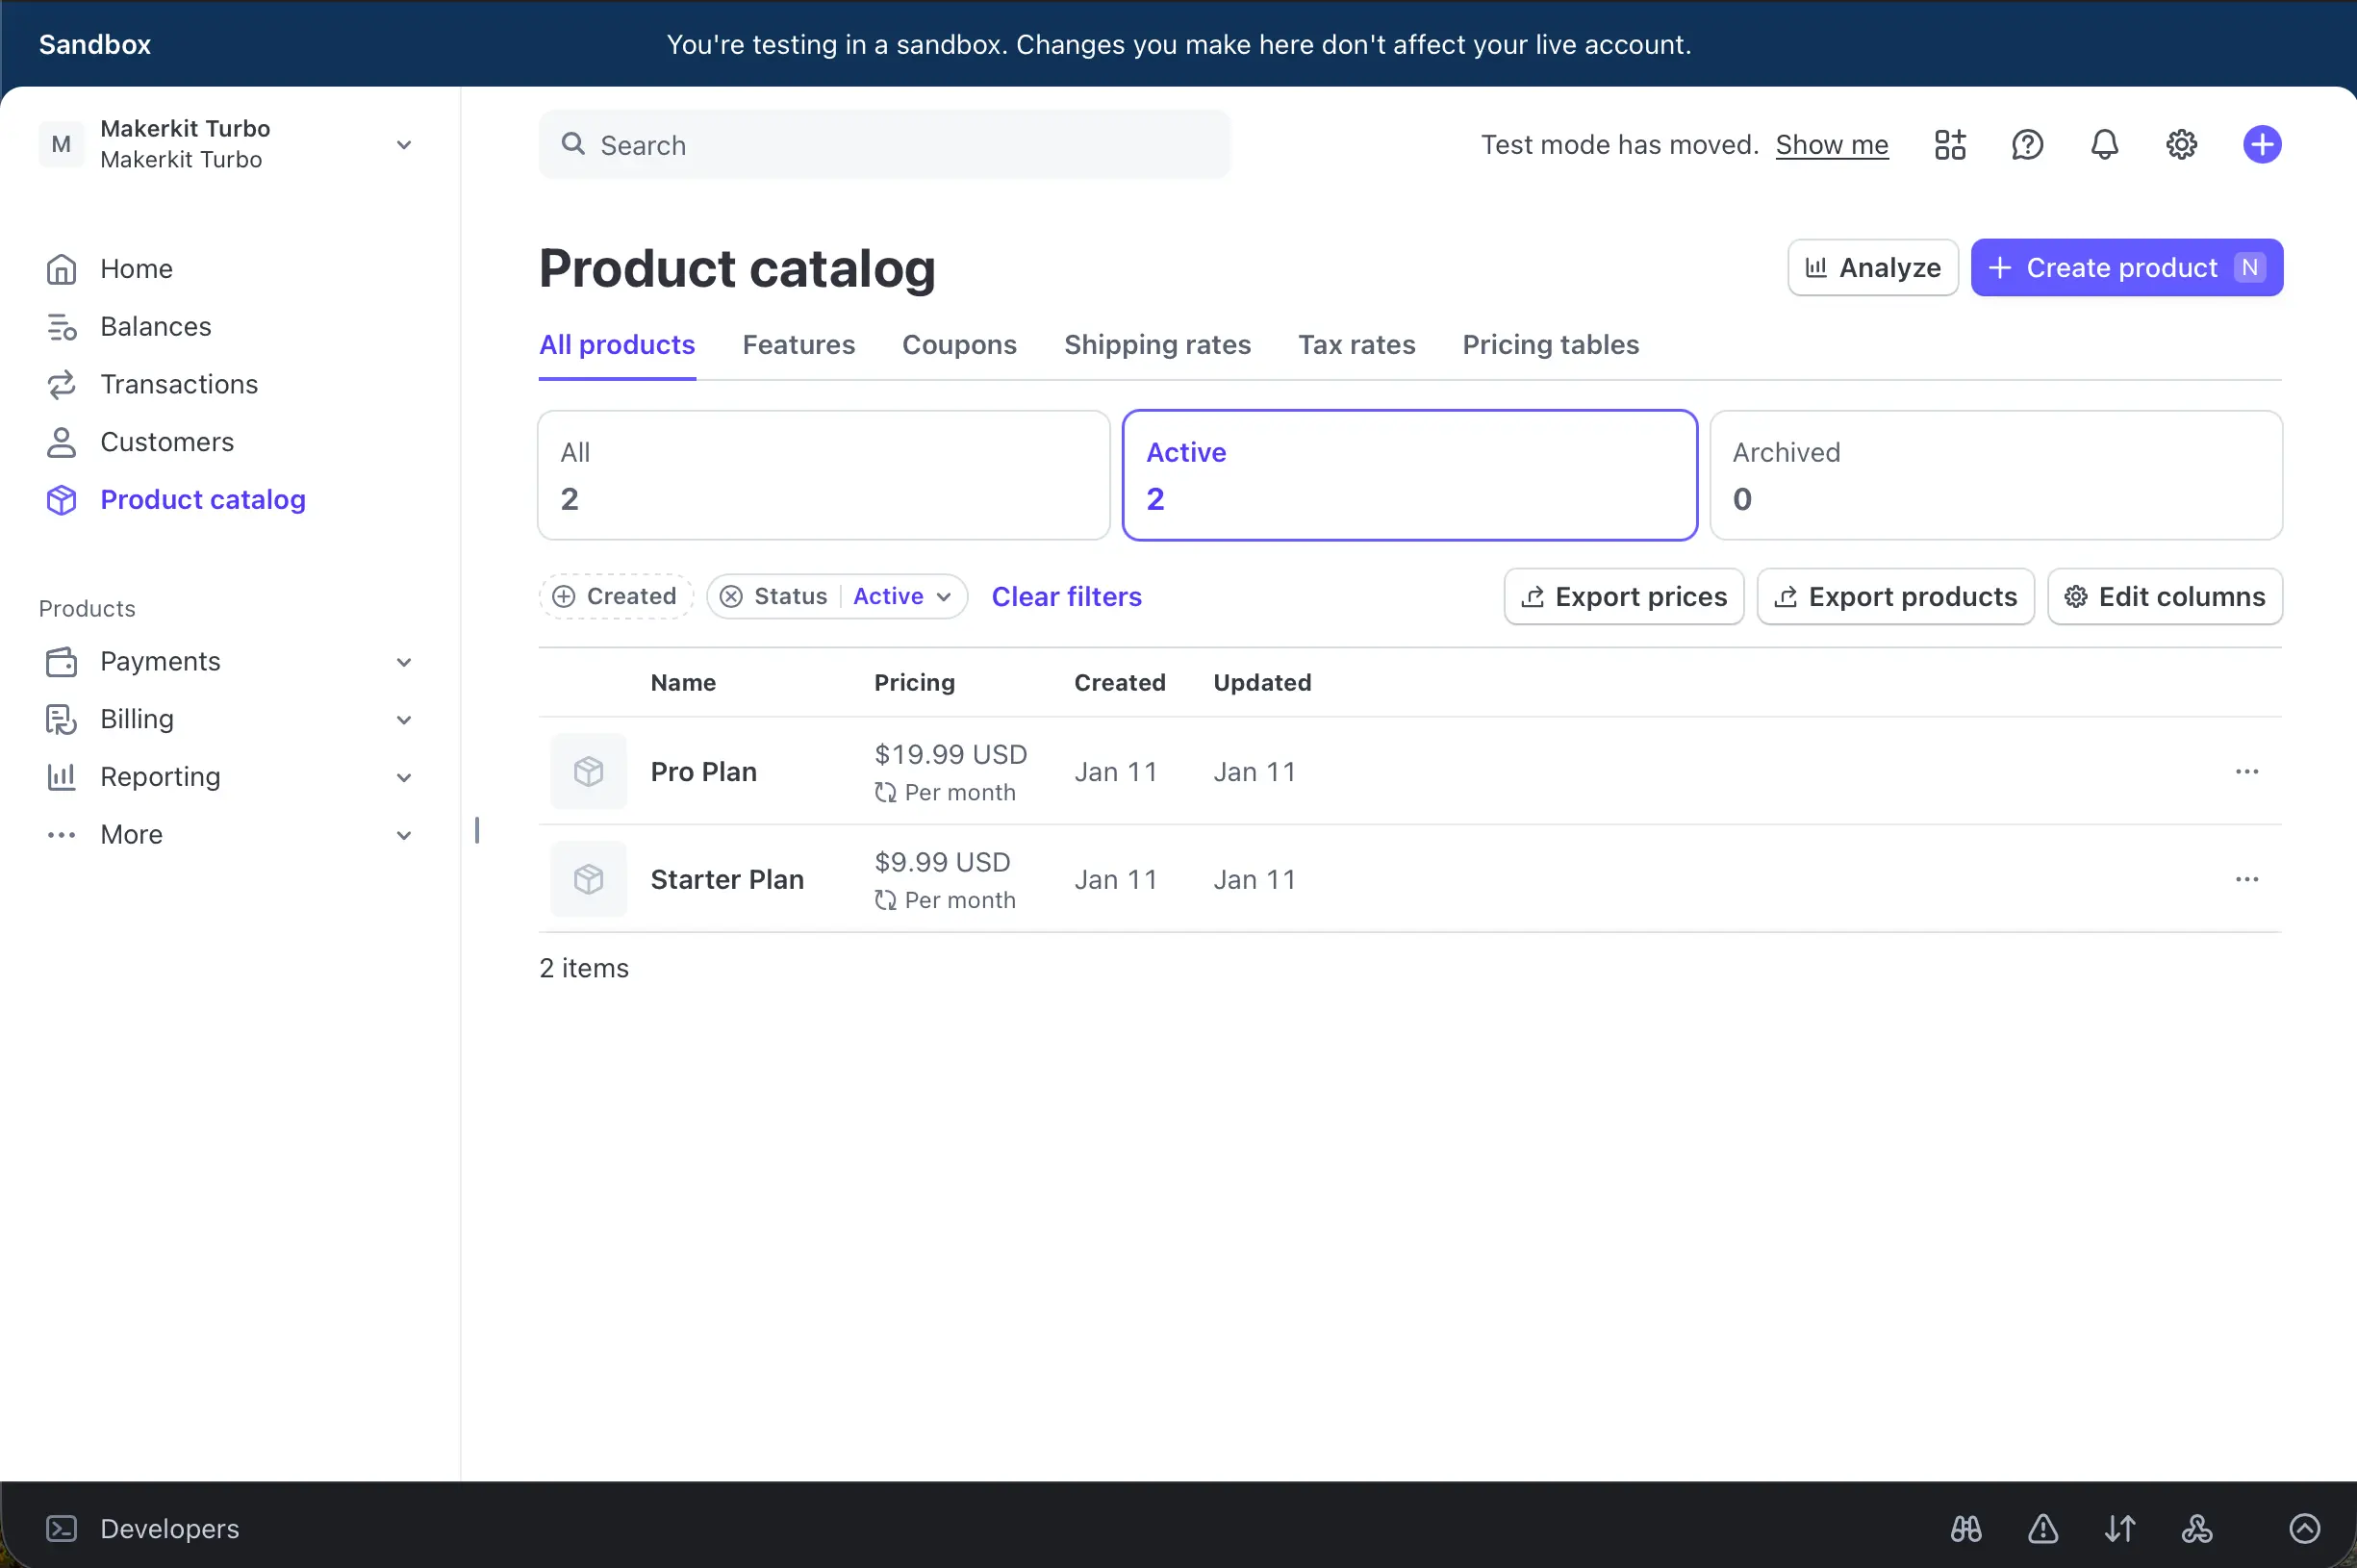Switch to the Coupons tab
2357x1568 pixels.
[x=958, y=344]
